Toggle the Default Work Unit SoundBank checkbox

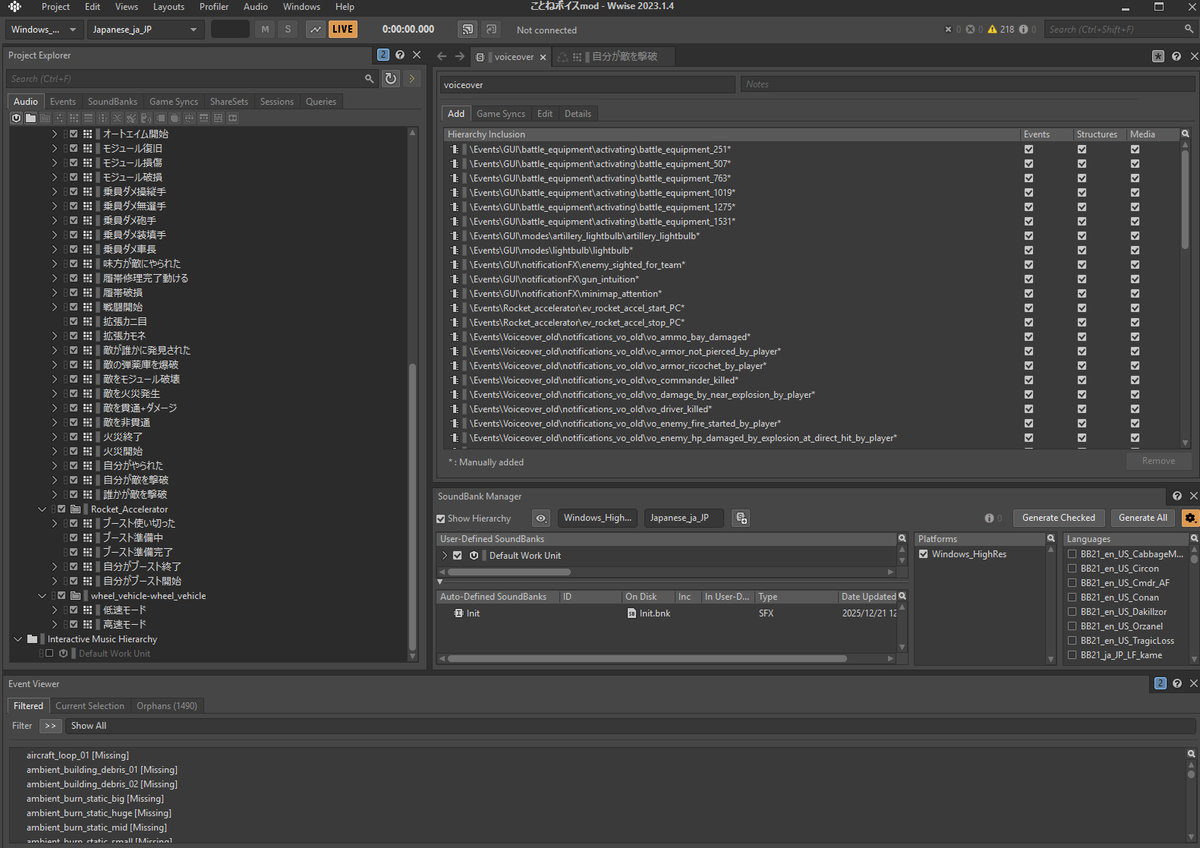coord(458,555)
